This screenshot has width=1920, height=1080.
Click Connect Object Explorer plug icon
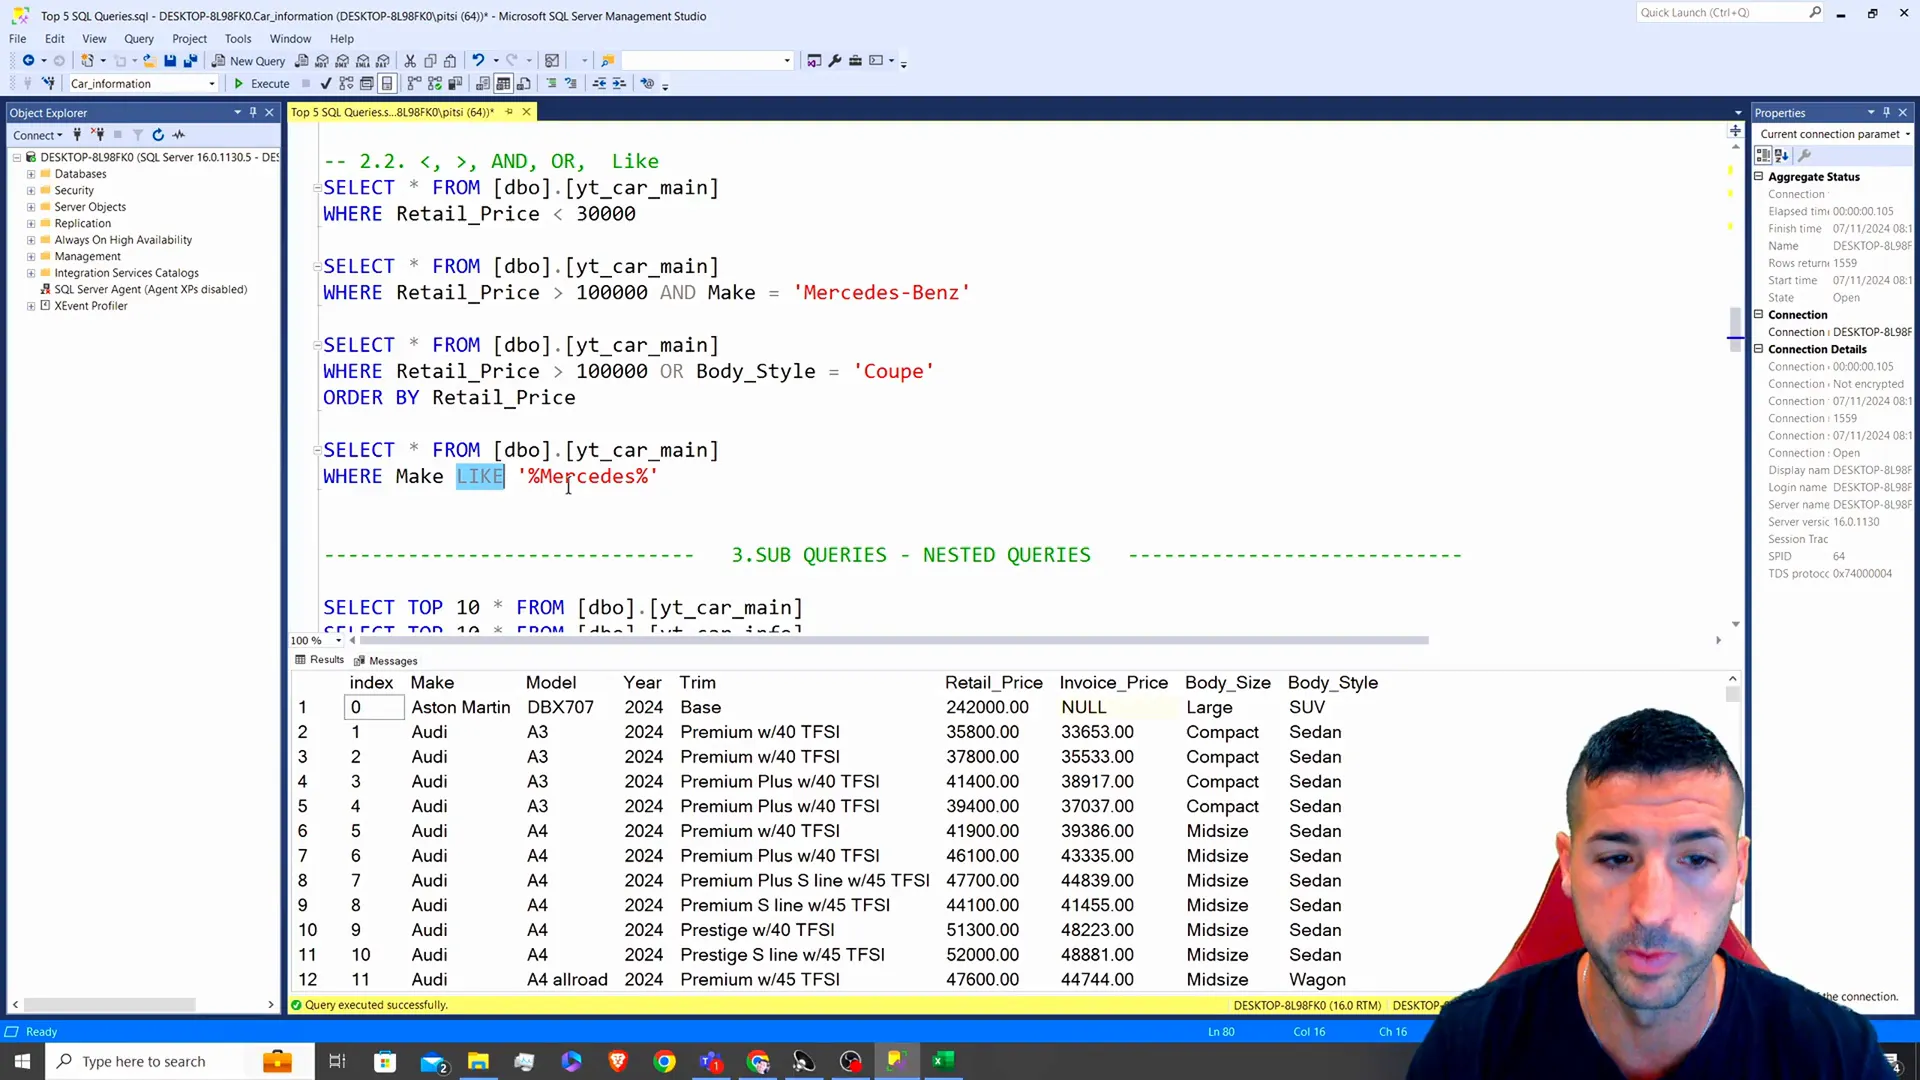tap(77, 135)
